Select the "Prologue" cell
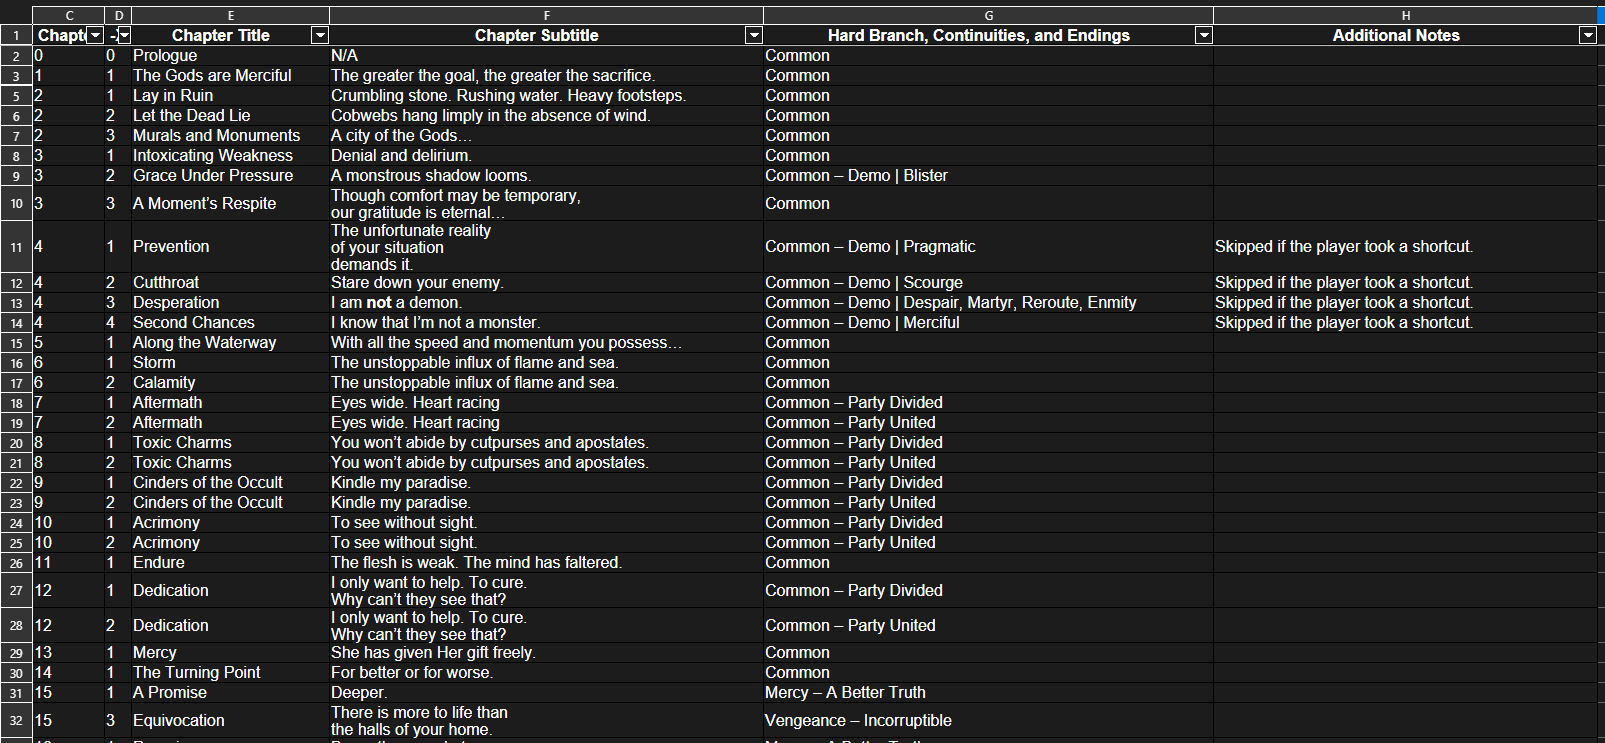This screenshot has height=743, width=1605. tap(231, 56)
